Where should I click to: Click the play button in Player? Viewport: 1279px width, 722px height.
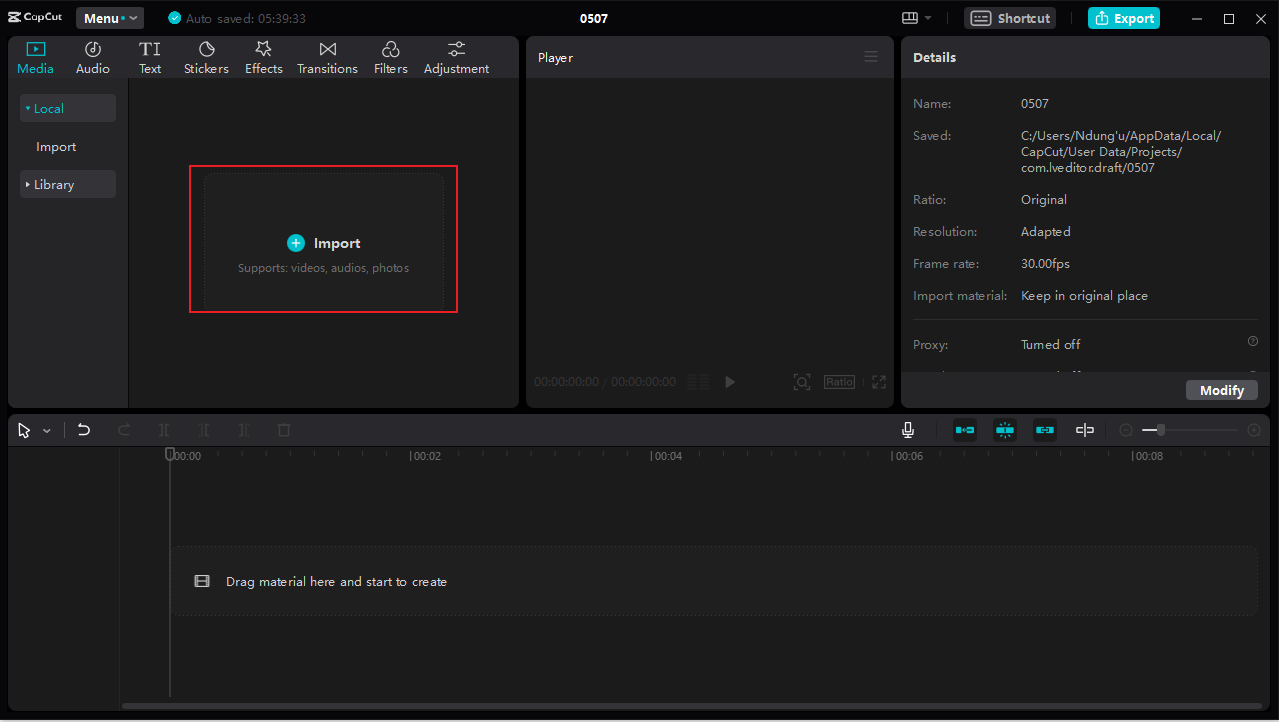click(730, 382)
